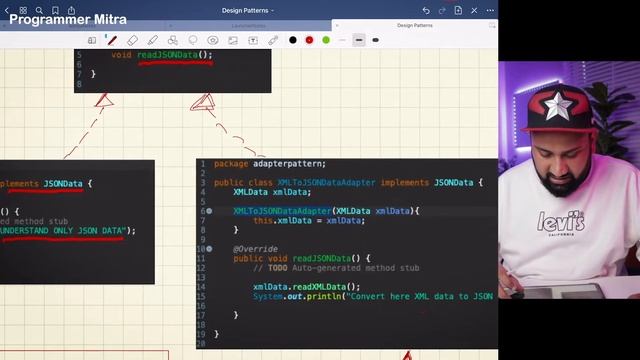Open the three-dot more options menu
The image size is (640, 360).
tap(490, 11)
